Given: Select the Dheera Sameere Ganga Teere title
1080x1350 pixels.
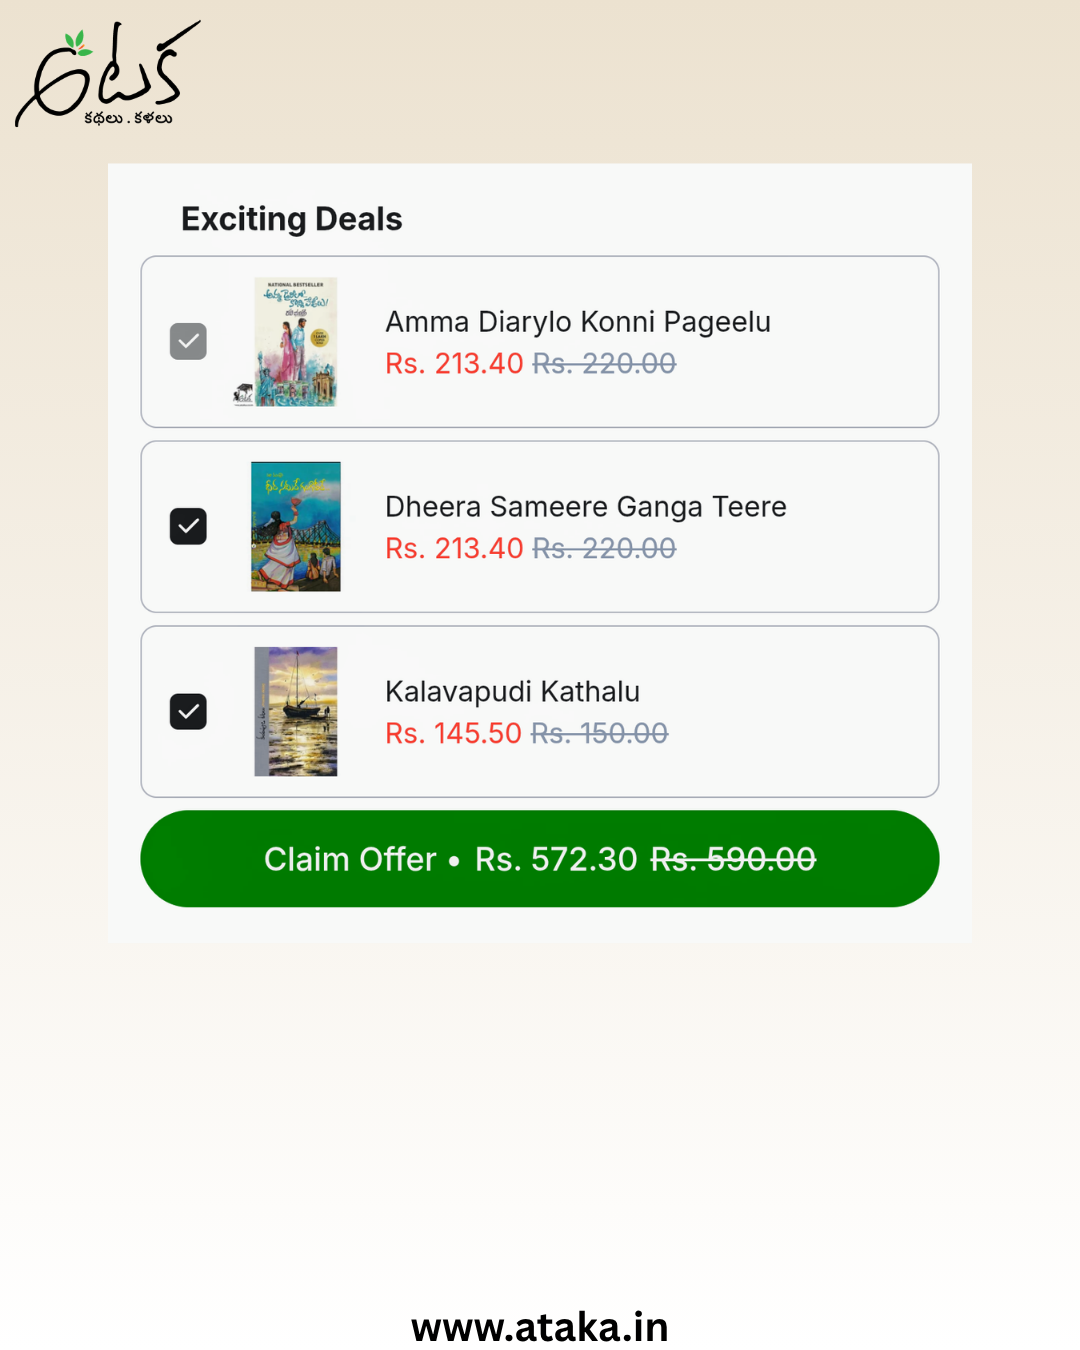Looking at the screenshot, I should pos(586,507).
